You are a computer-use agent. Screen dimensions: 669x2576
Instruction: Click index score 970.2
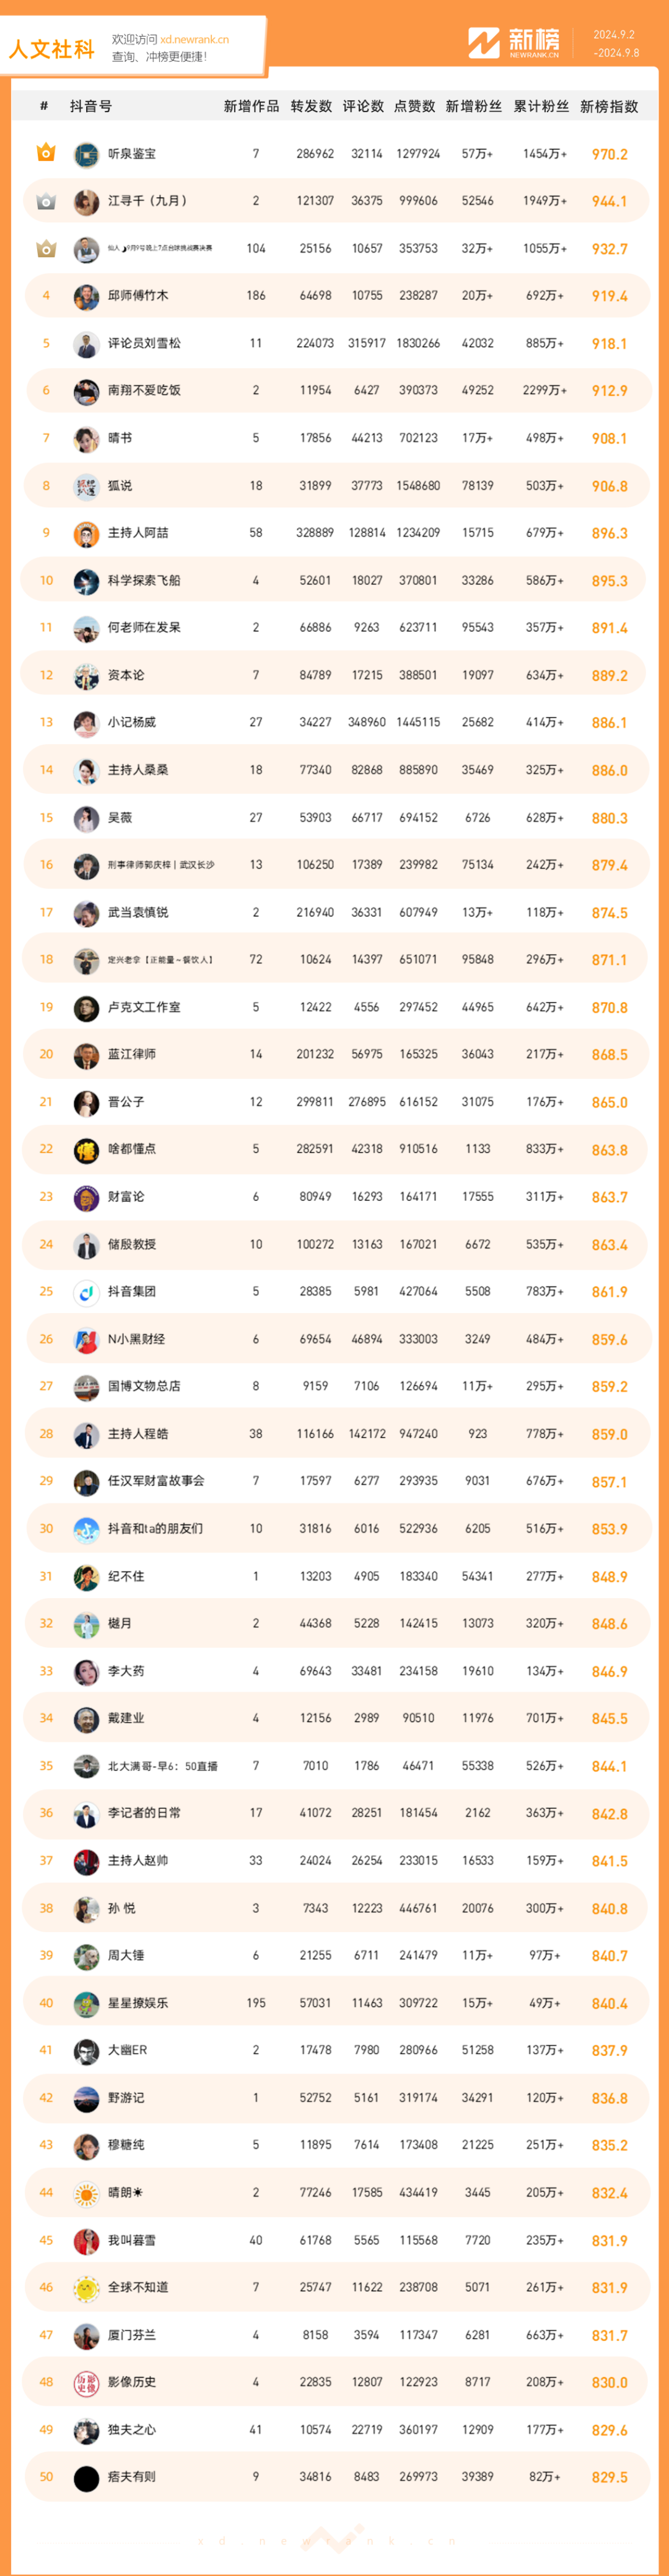tap(609, 154)
